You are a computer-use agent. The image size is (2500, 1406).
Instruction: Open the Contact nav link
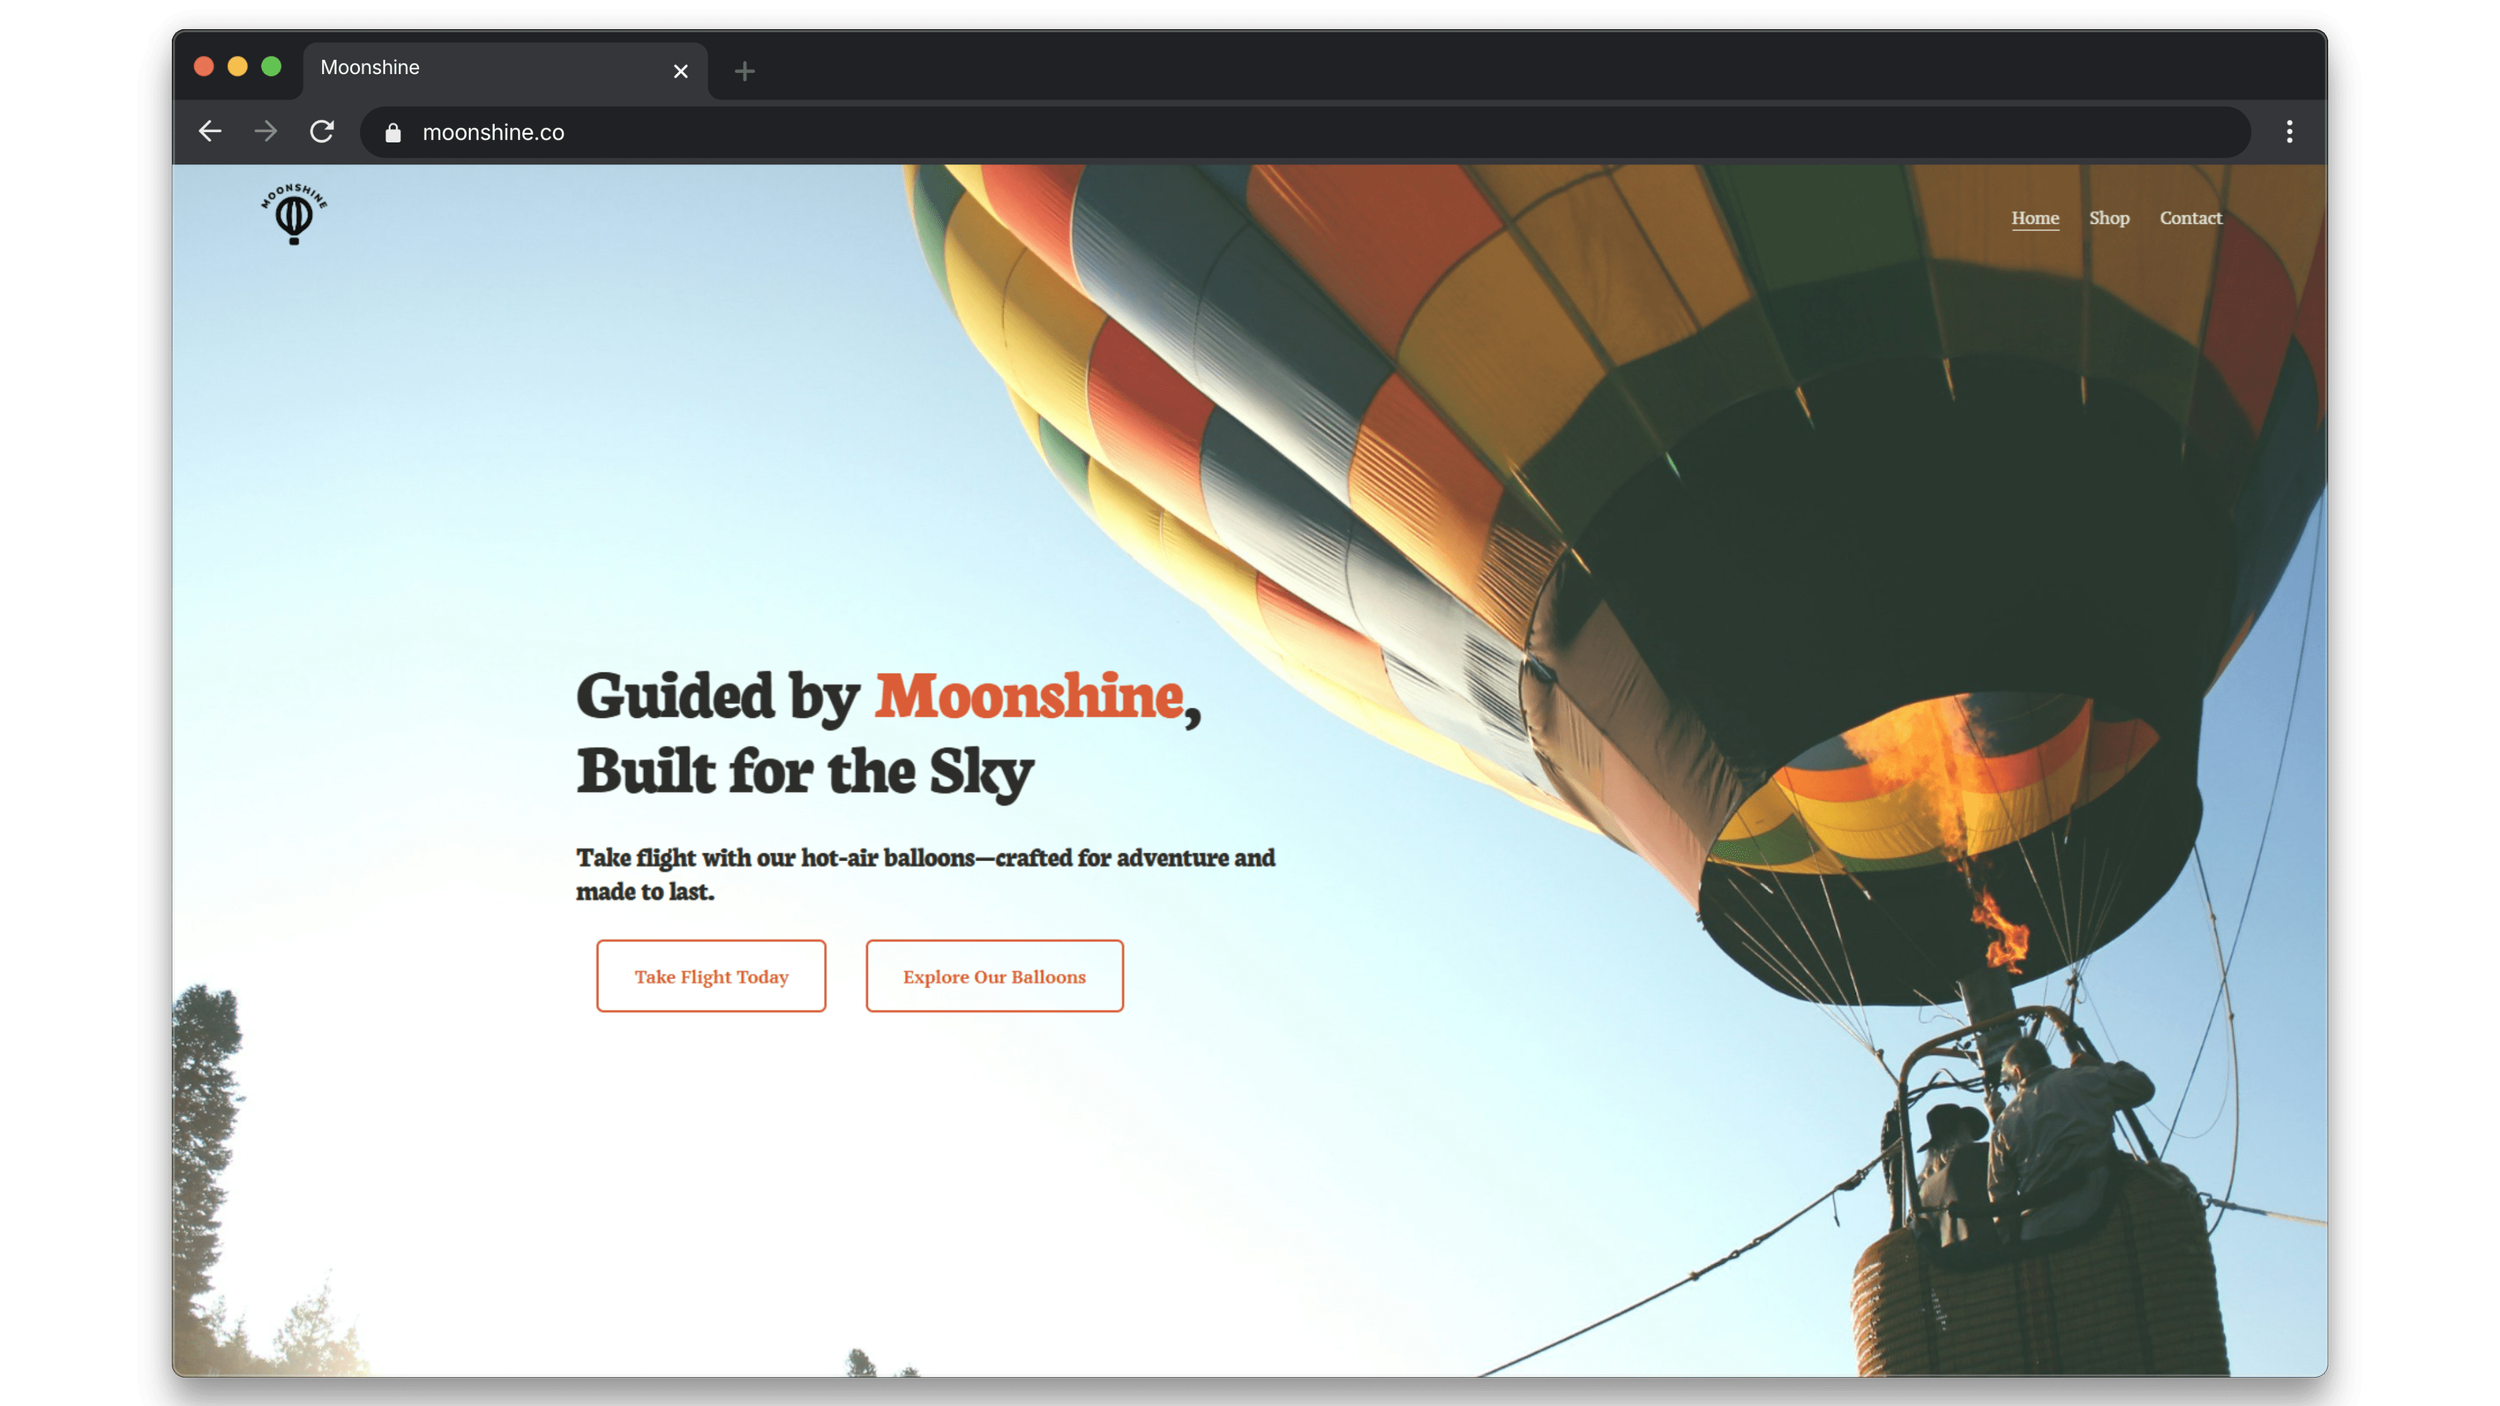click(x=2190, y=218)
